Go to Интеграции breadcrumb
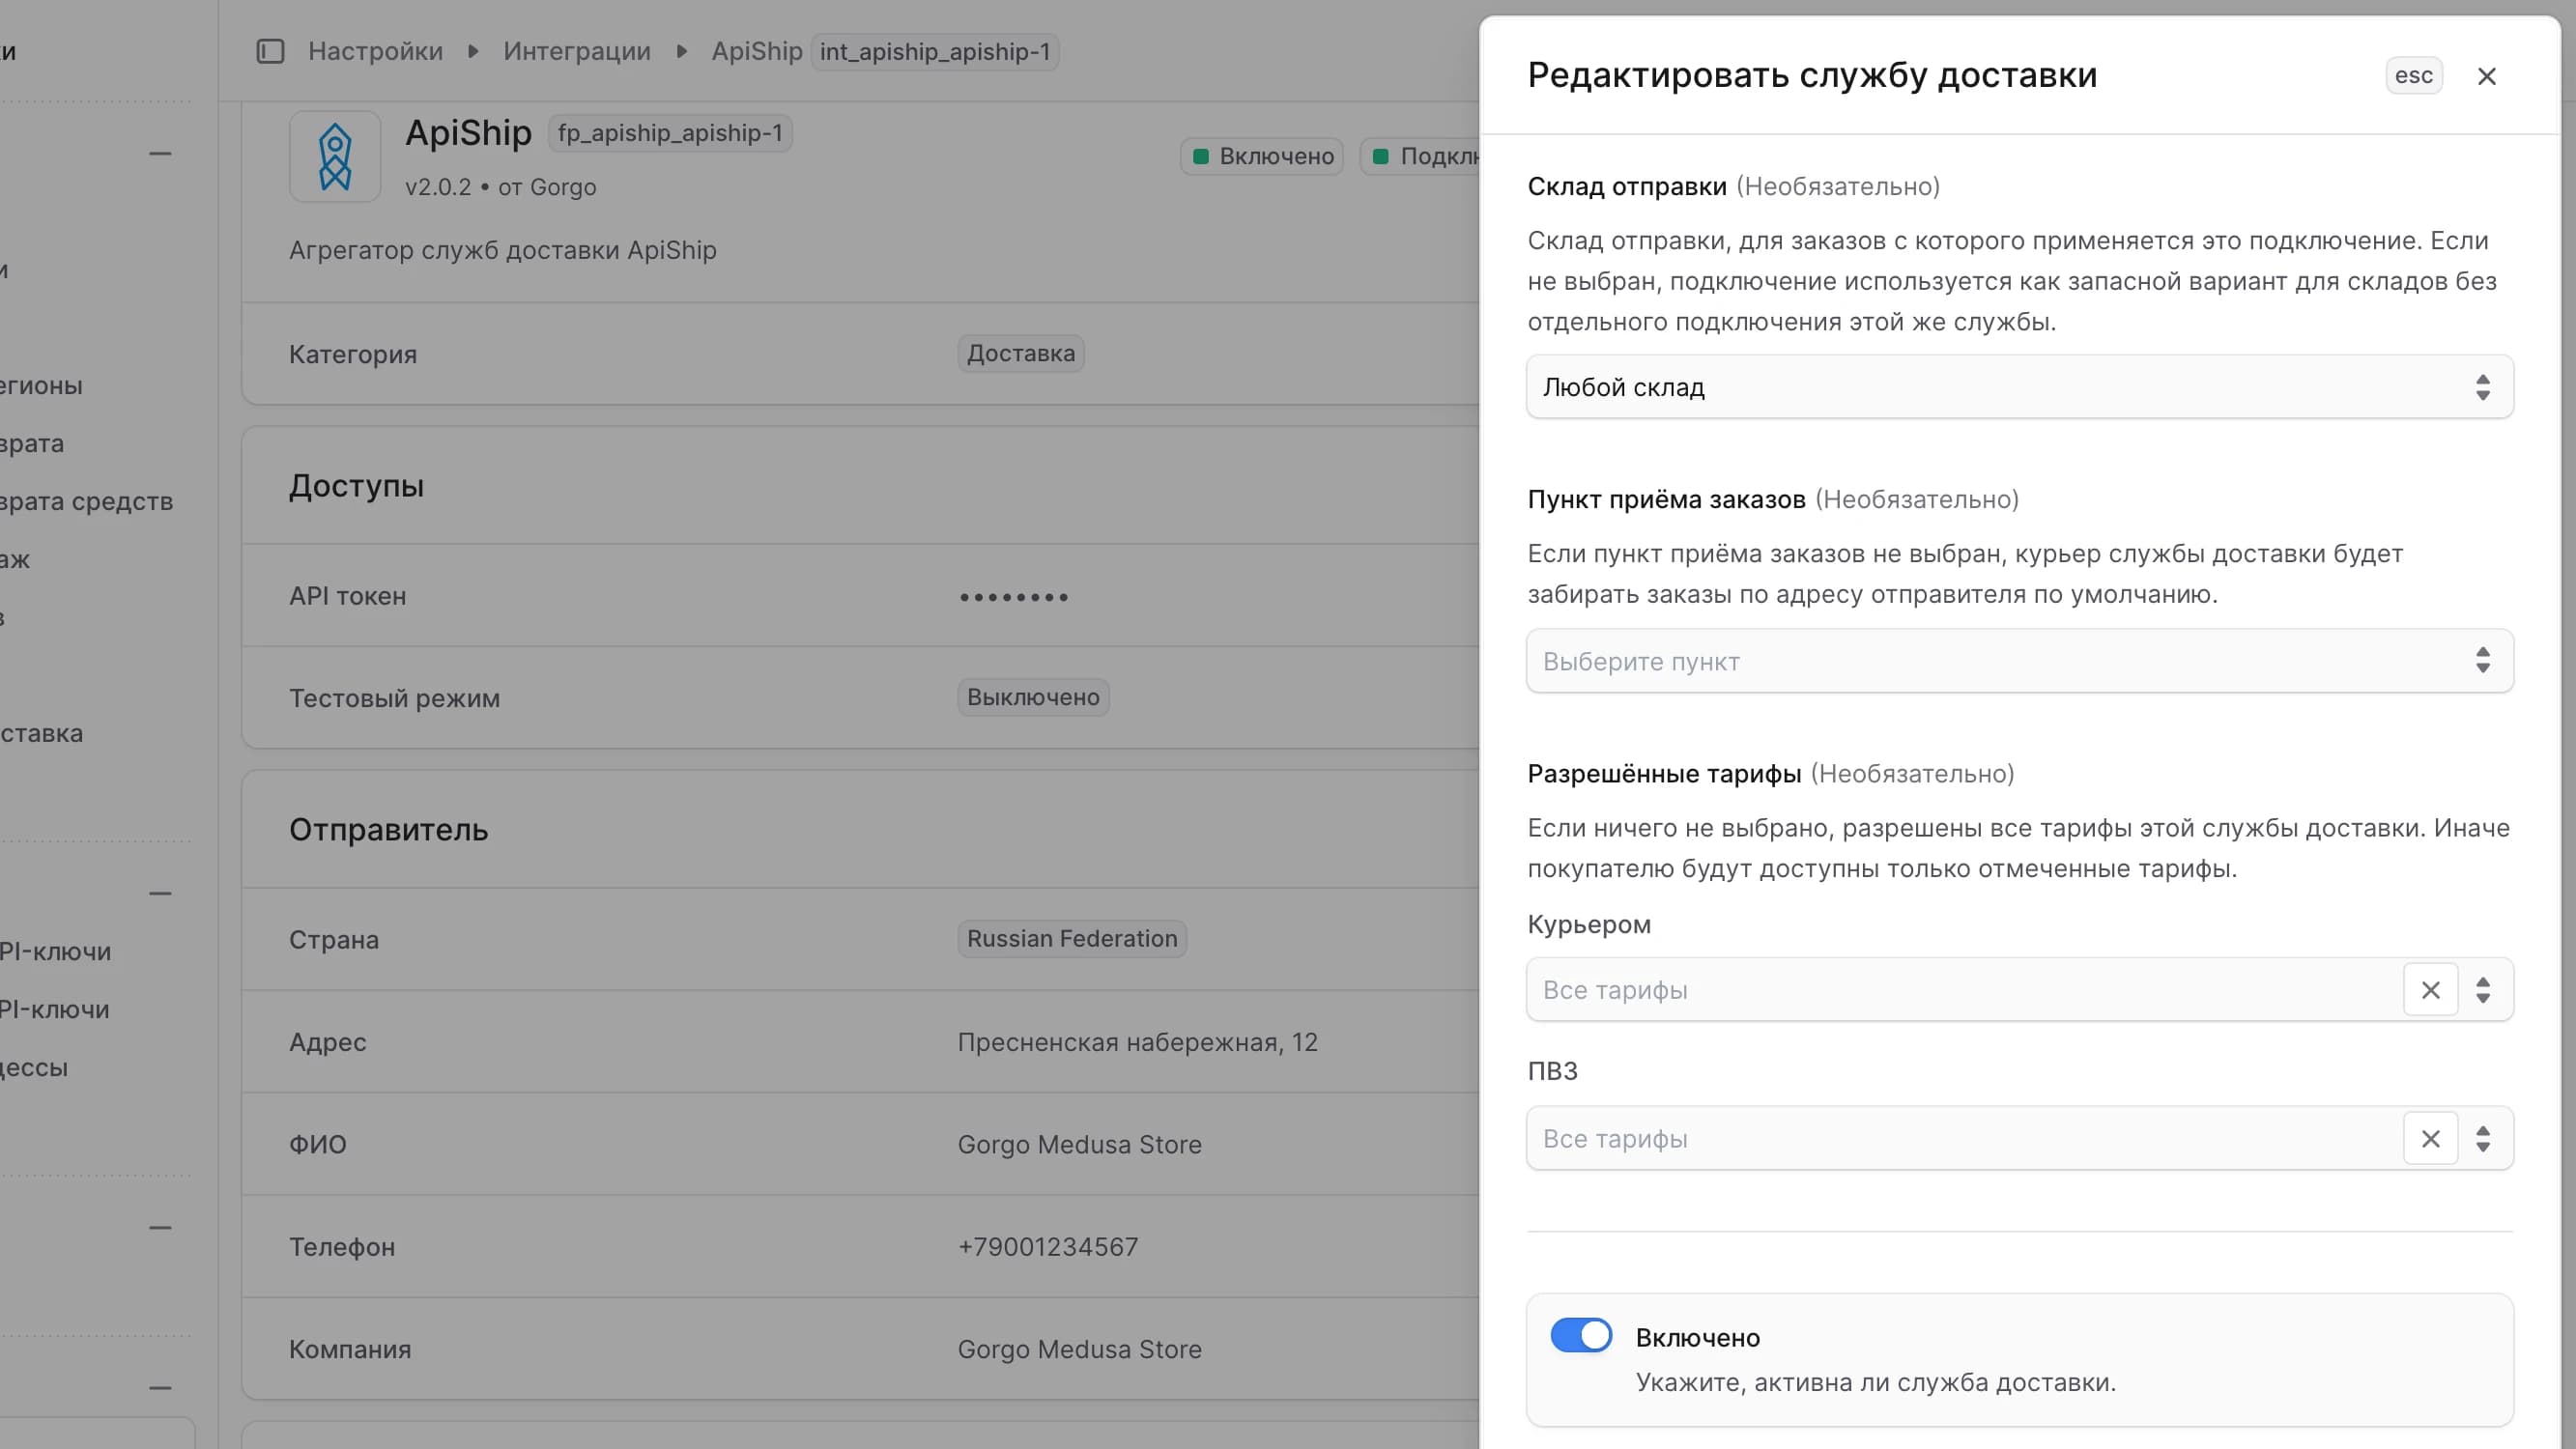Viewport: 2576px width, 1449px height. pos(577,51)
